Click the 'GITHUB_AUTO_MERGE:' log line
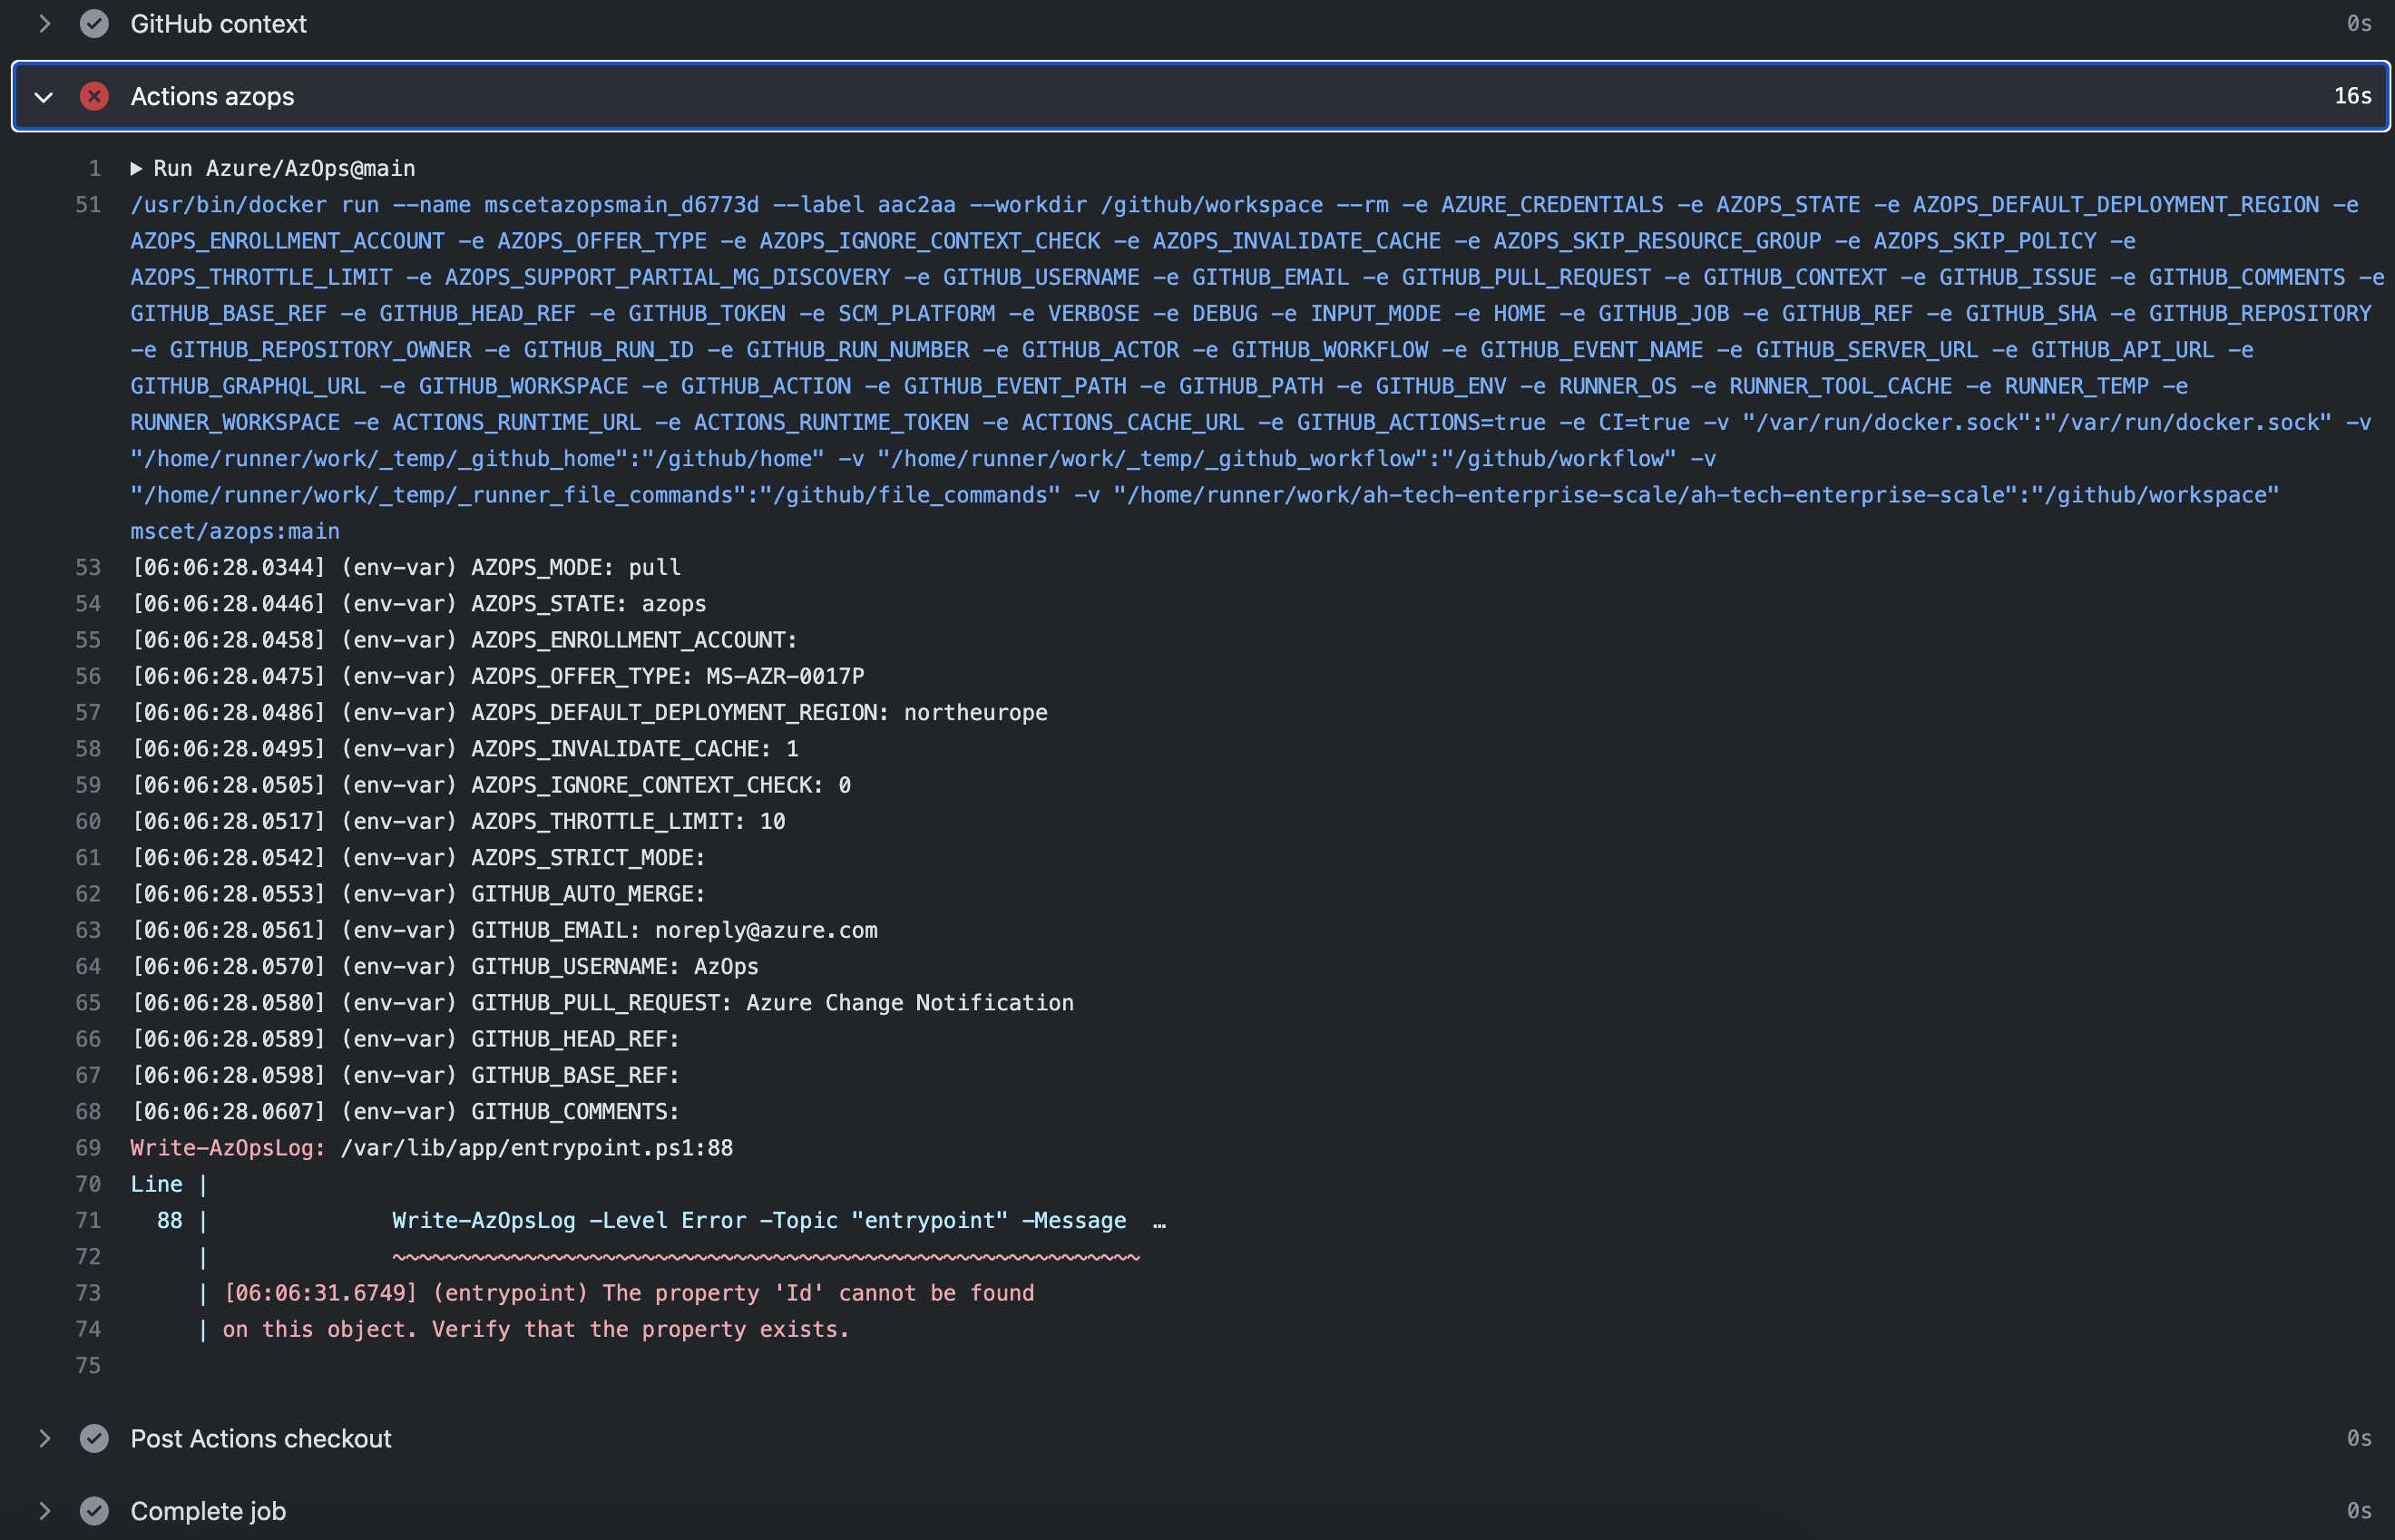The image size is (2395, 1540). (x=418, y=893)
